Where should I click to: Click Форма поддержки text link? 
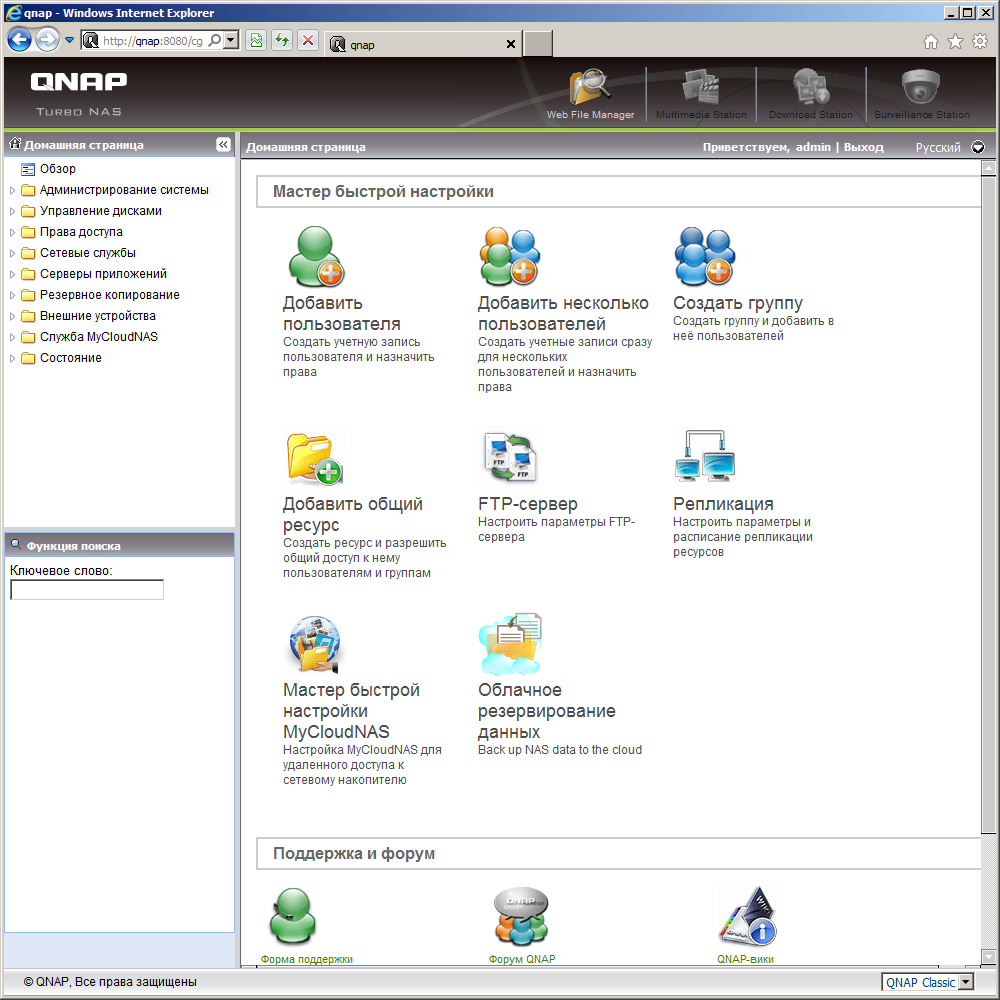(306, 959)
